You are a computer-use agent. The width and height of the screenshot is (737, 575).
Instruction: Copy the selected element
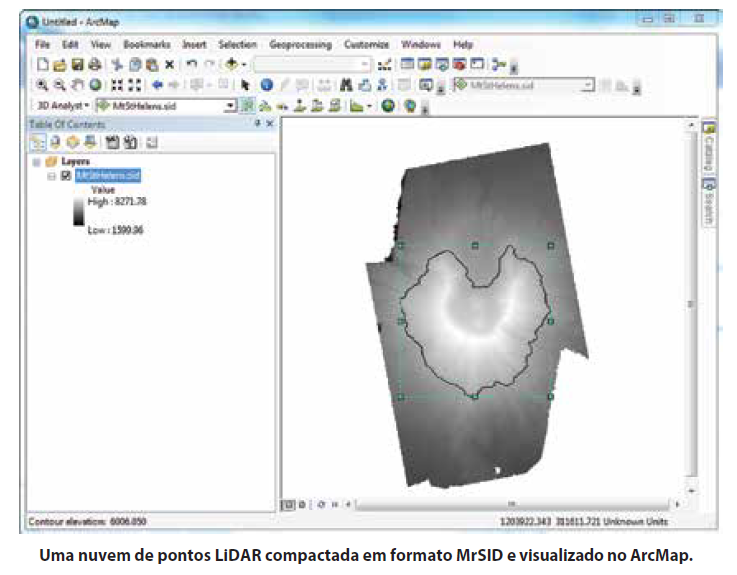pos(135,64)
